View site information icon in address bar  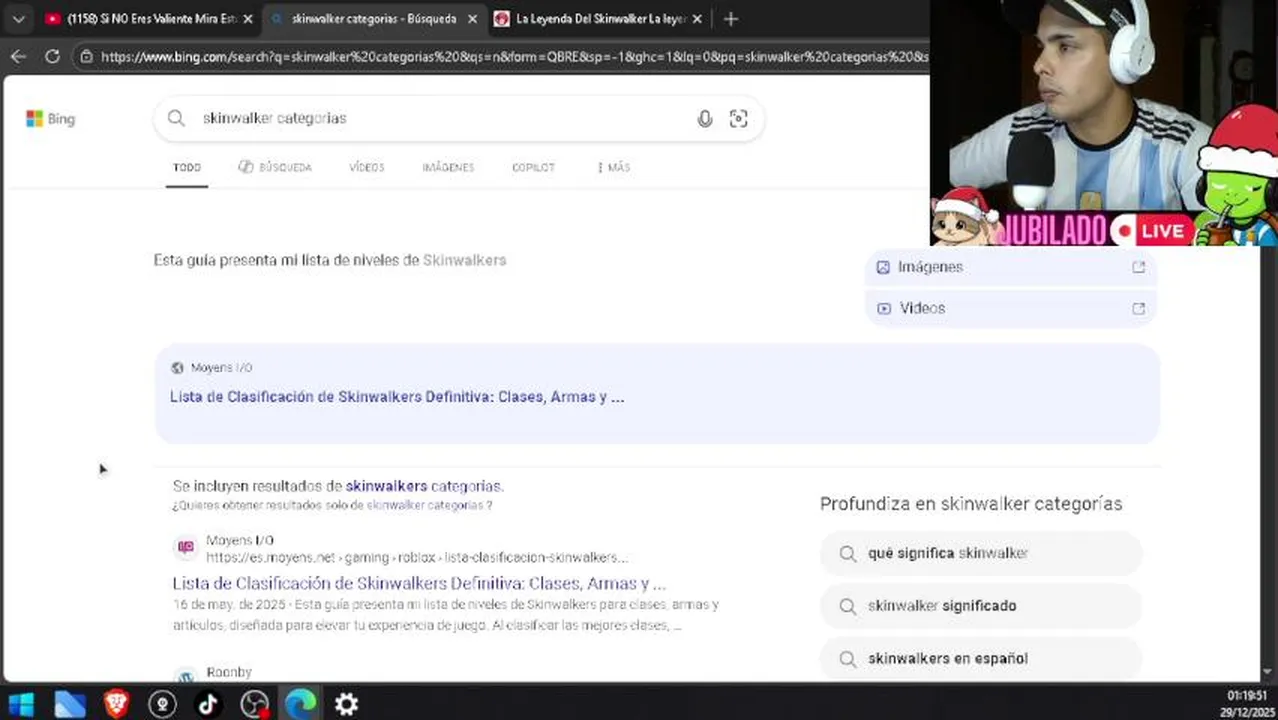(87, 57)
